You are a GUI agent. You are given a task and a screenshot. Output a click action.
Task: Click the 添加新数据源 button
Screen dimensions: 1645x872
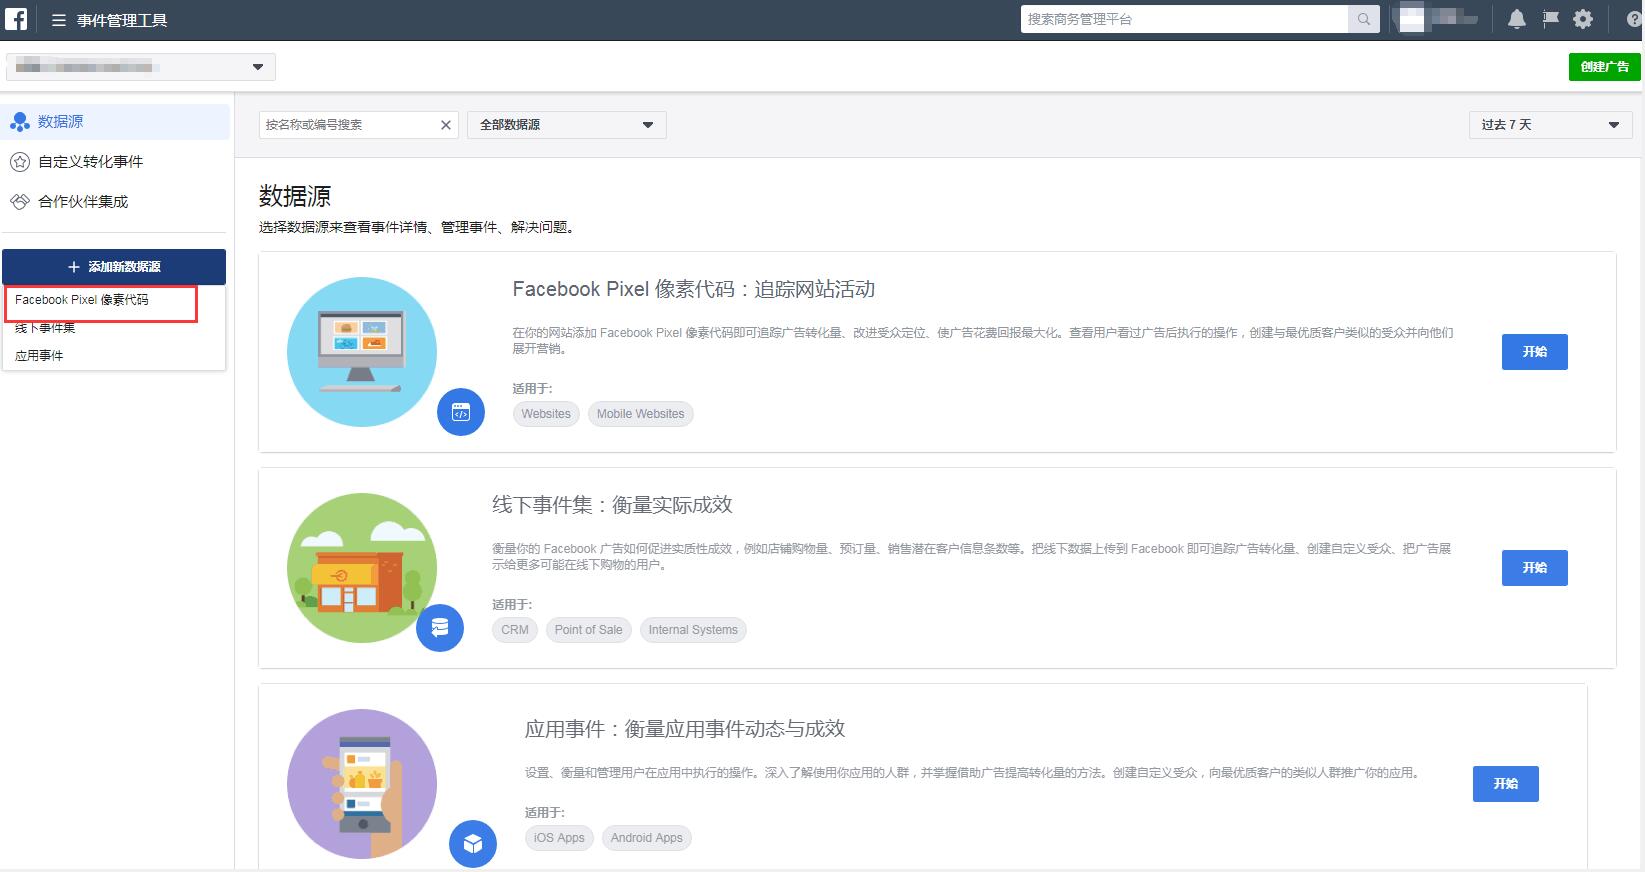114,267
